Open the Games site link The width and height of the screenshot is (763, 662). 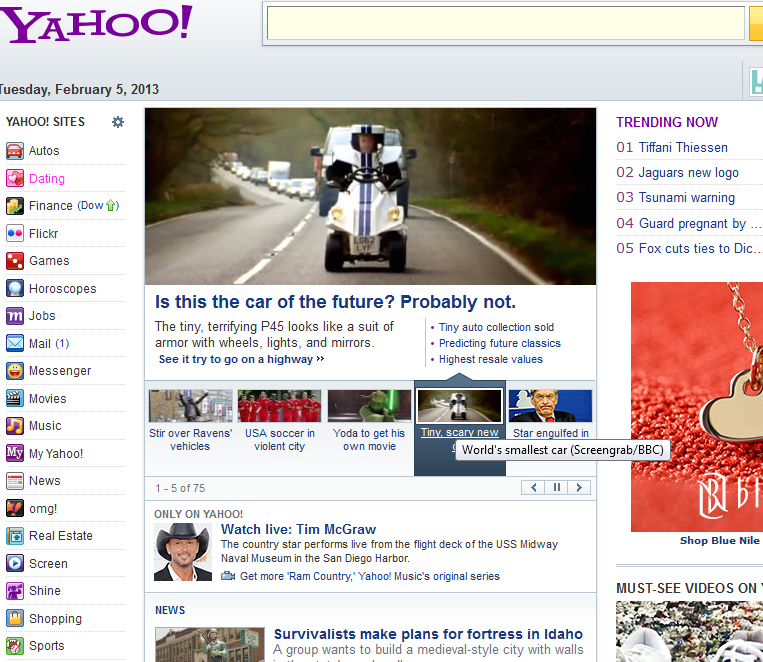pyautogui.click(x=49, y=261)
